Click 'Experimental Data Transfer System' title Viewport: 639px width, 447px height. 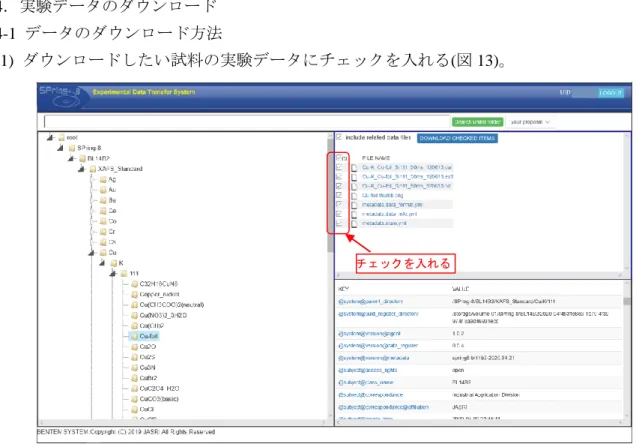click(144, 92)
